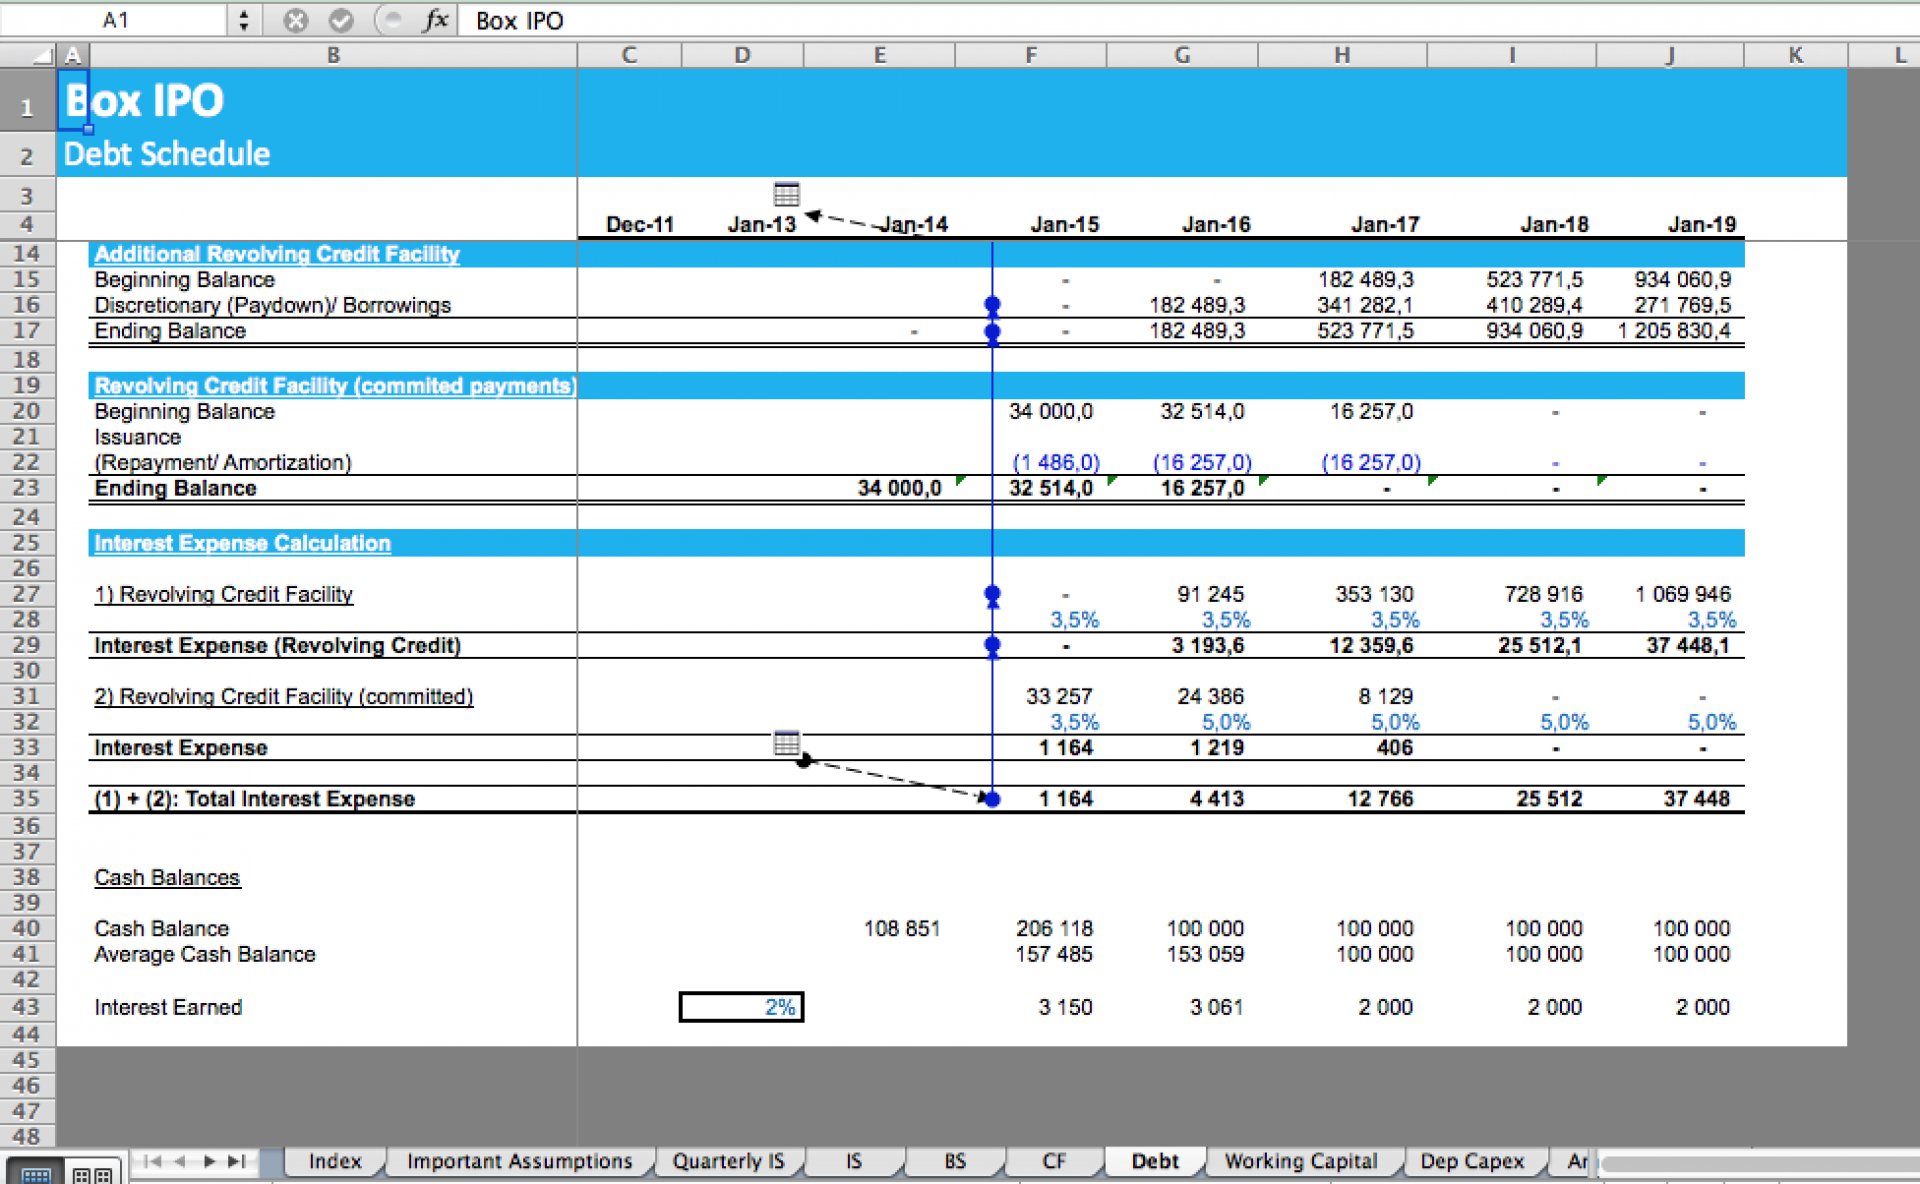The image size is (1920, 1184).
Task: Select column C header
Action: coord(629,56)
